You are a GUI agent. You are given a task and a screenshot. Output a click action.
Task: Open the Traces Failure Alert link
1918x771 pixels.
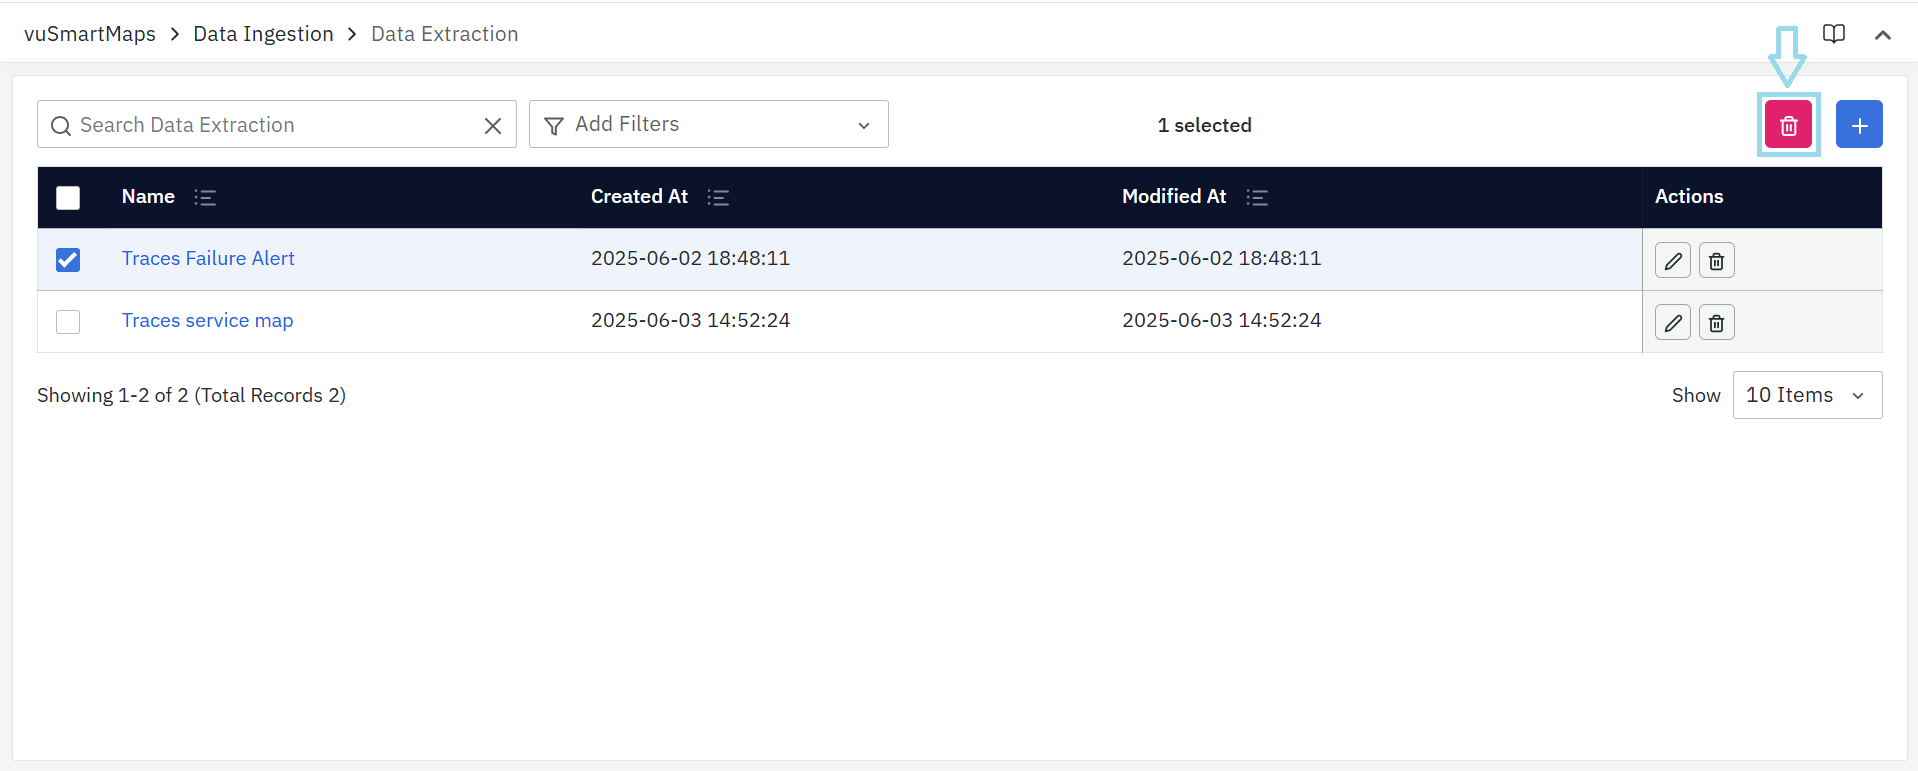point(208,259)
